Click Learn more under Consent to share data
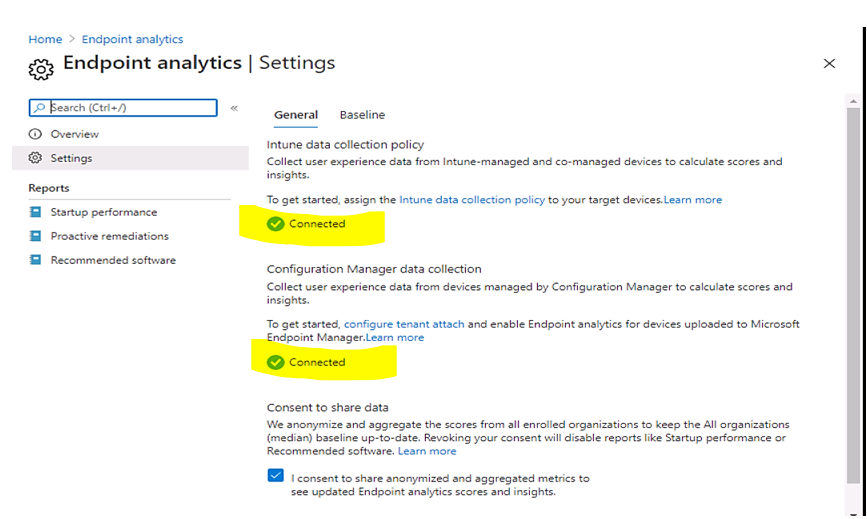This screenshot has height=519, width=867. point(427,451)
